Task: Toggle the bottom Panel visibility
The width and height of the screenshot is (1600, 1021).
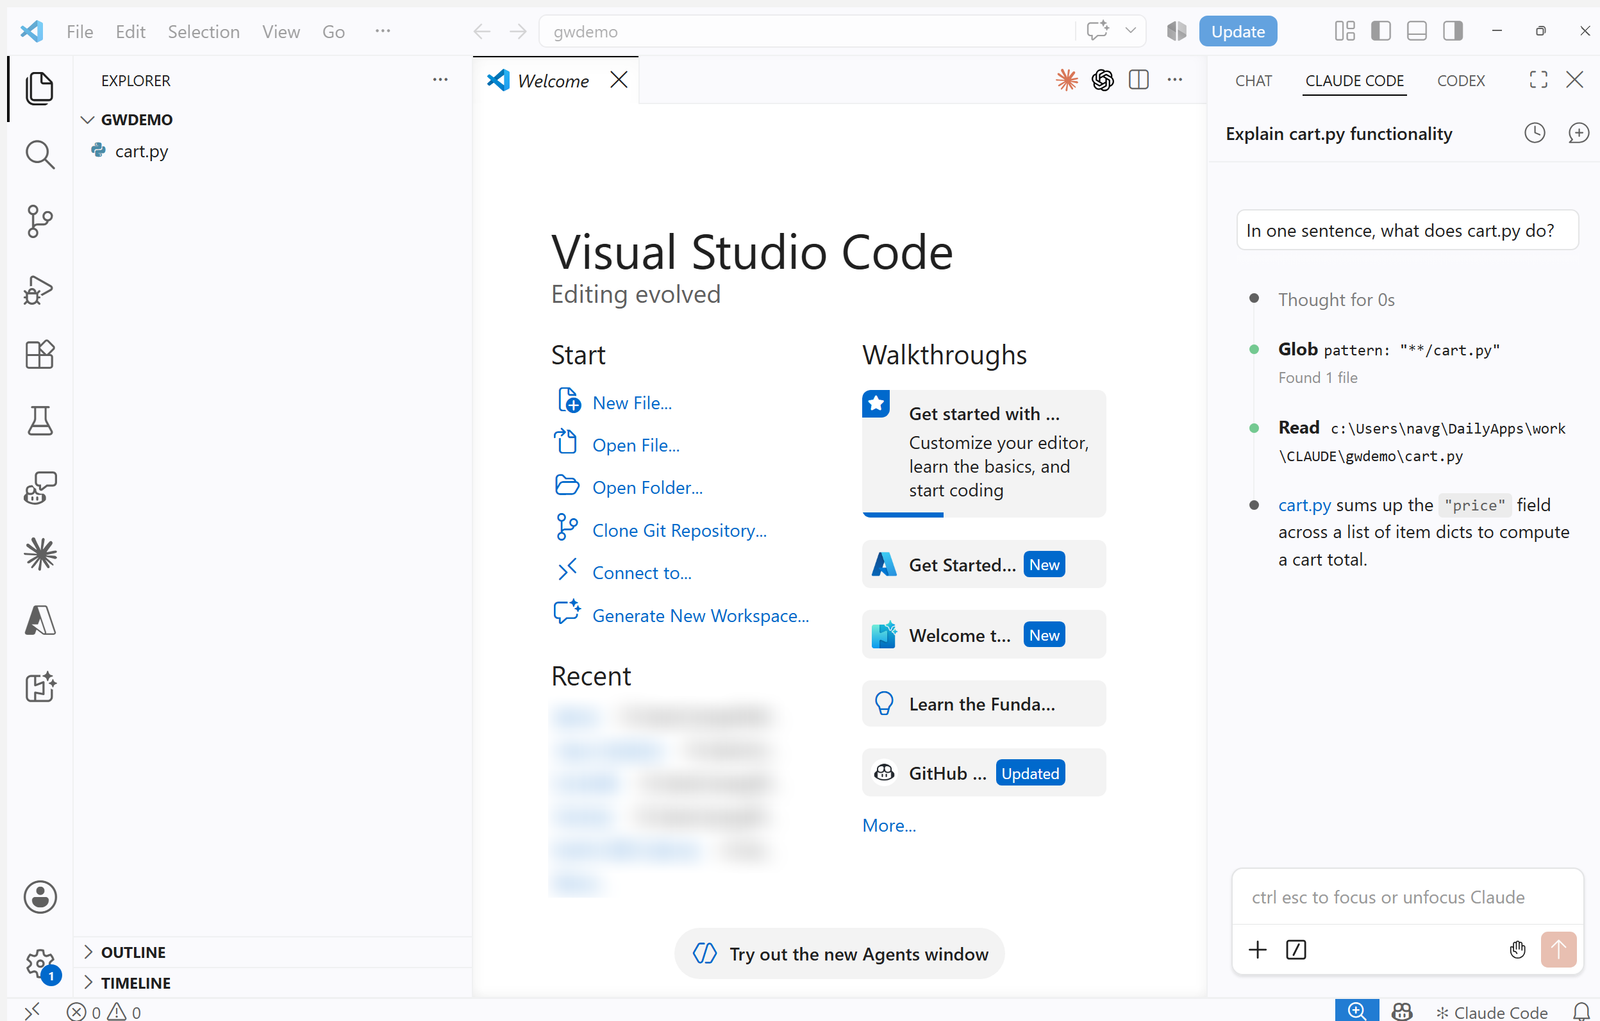Action: [x=1417, y=31]
